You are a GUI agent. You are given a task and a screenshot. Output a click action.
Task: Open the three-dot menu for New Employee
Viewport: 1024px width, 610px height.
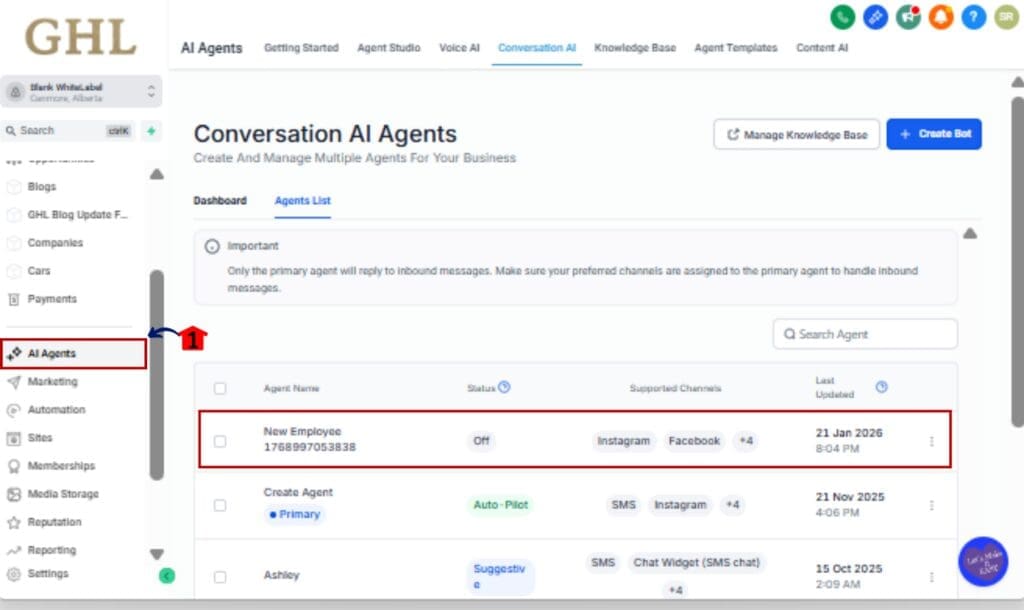[931, 440]
